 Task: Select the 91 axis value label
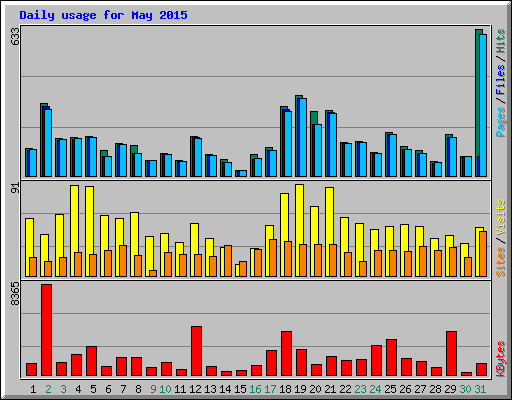[x=15, y=188]
